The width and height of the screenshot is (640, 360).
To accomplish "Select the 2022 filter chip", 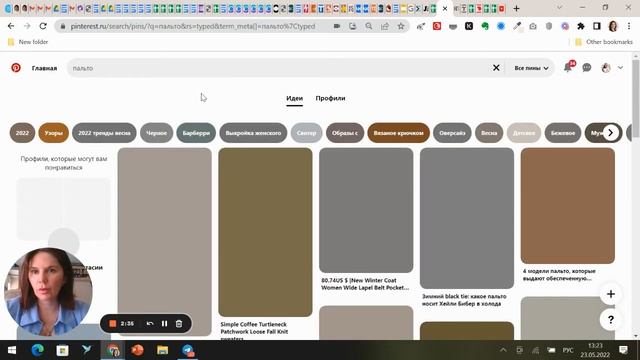I will 22,133.
